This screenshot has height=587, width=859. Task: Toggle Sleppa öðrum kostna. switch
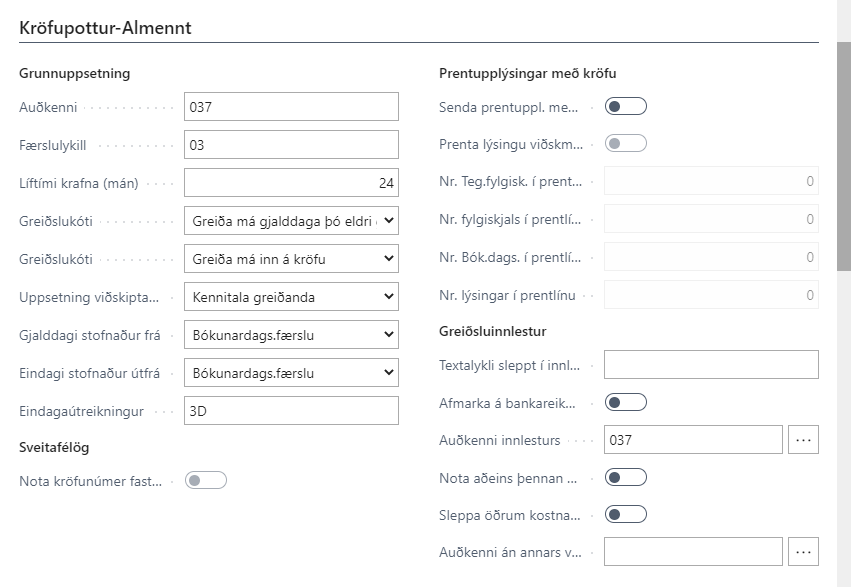626,515
